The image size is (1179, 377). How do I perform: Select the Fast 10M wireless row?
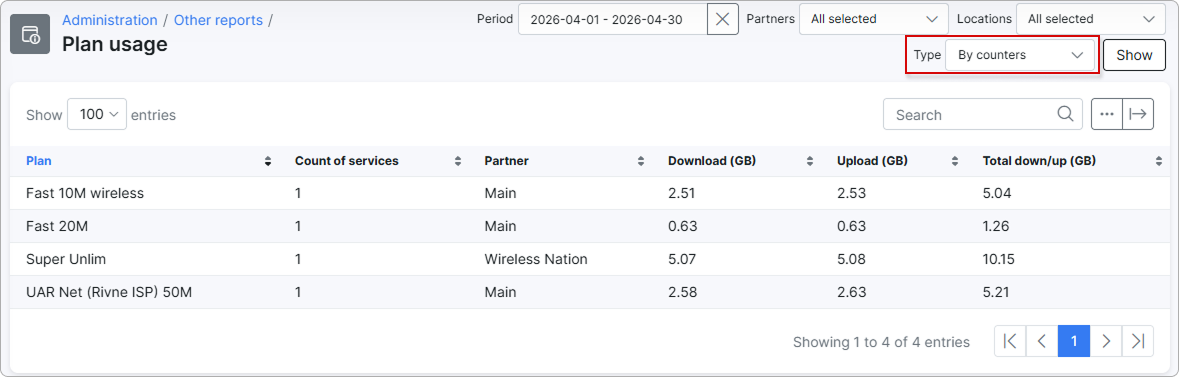point(589,193)
